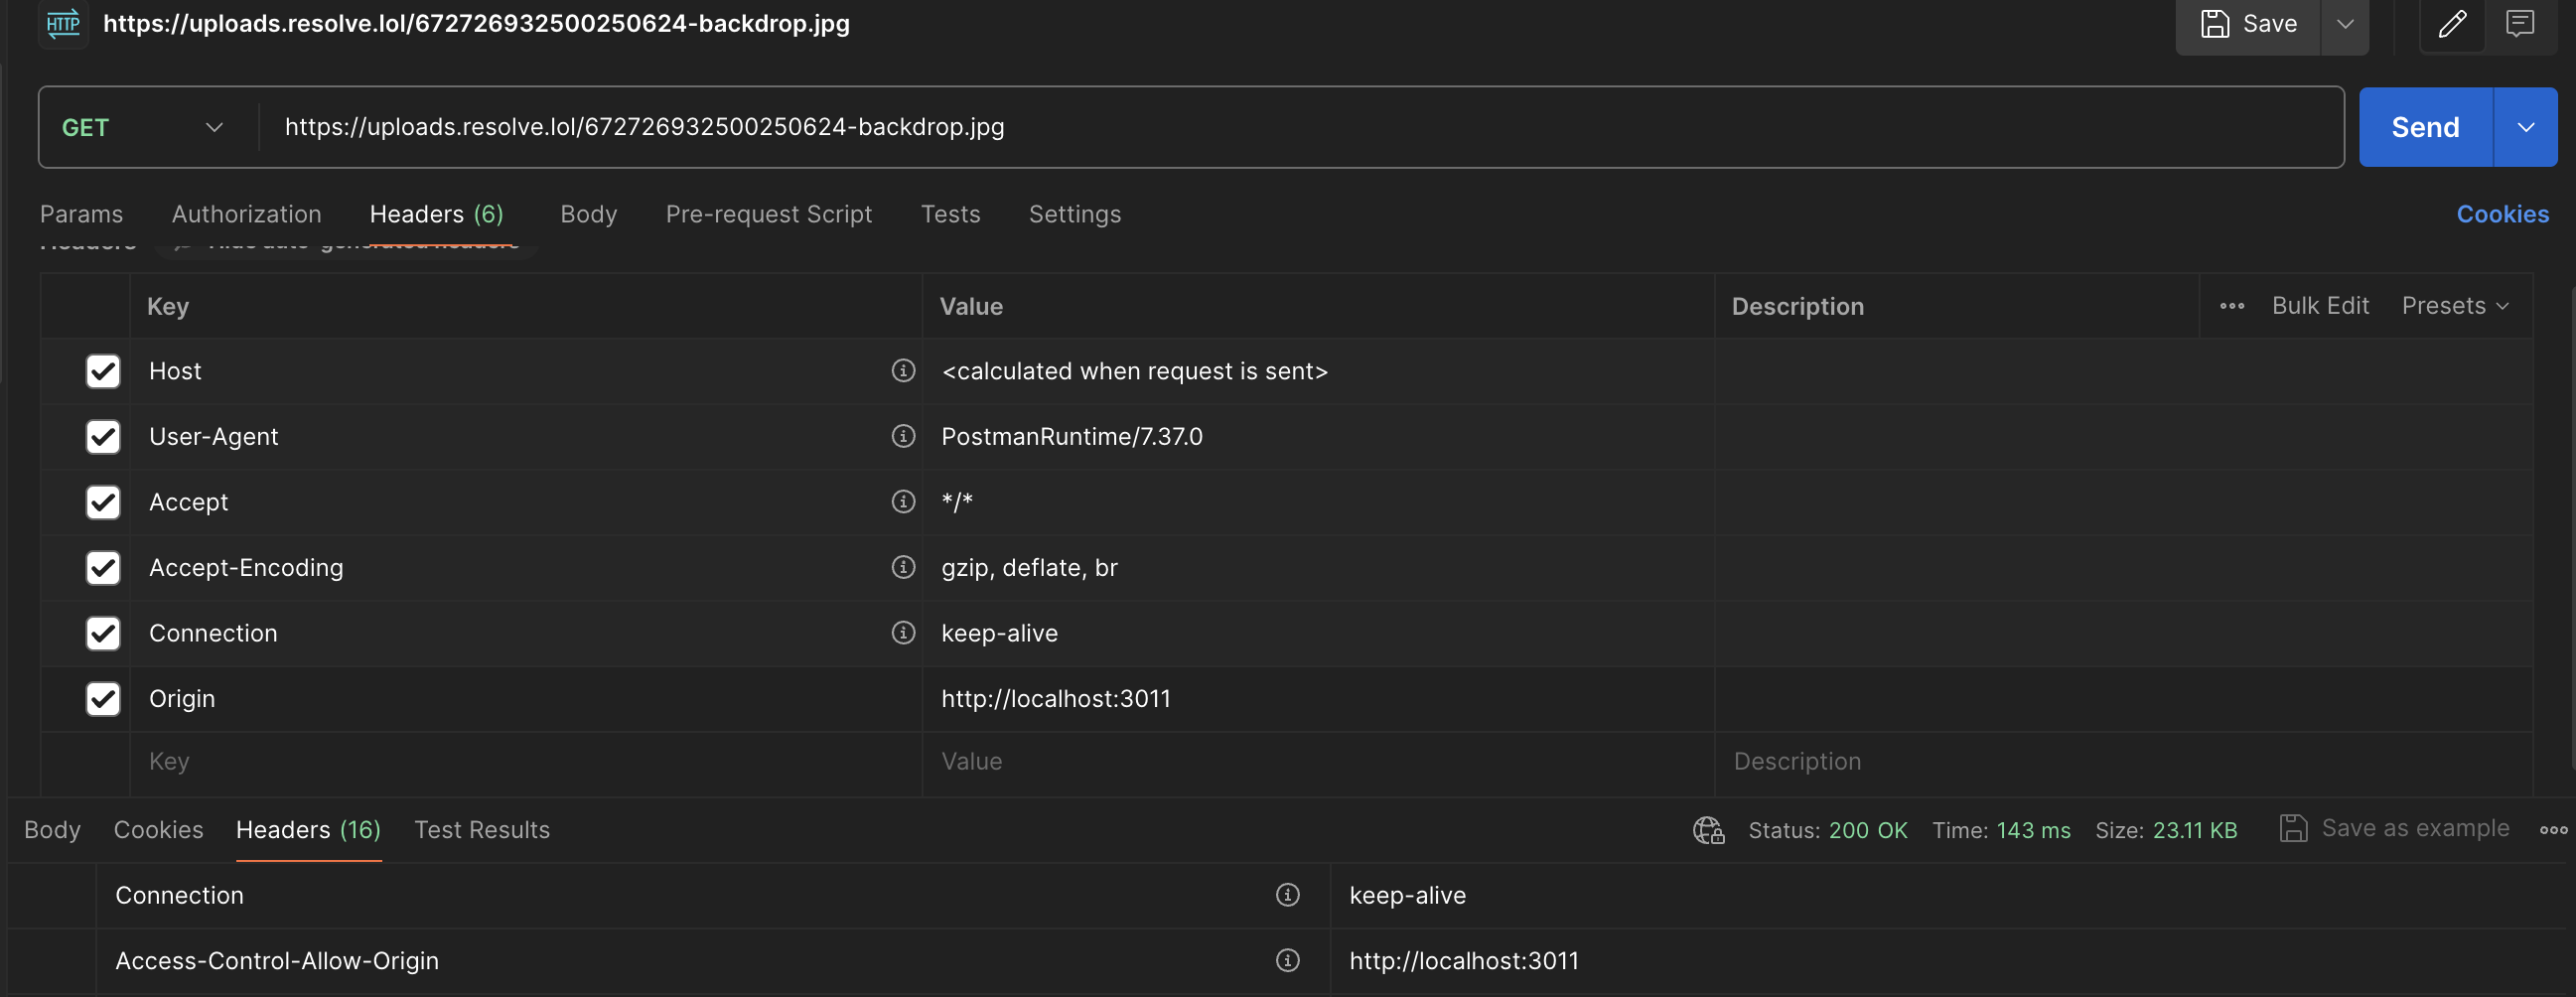The width and height of the screenshot is (2576, 997).
Task: Click the Bulk Edit button
Action: pos(2320,306)
